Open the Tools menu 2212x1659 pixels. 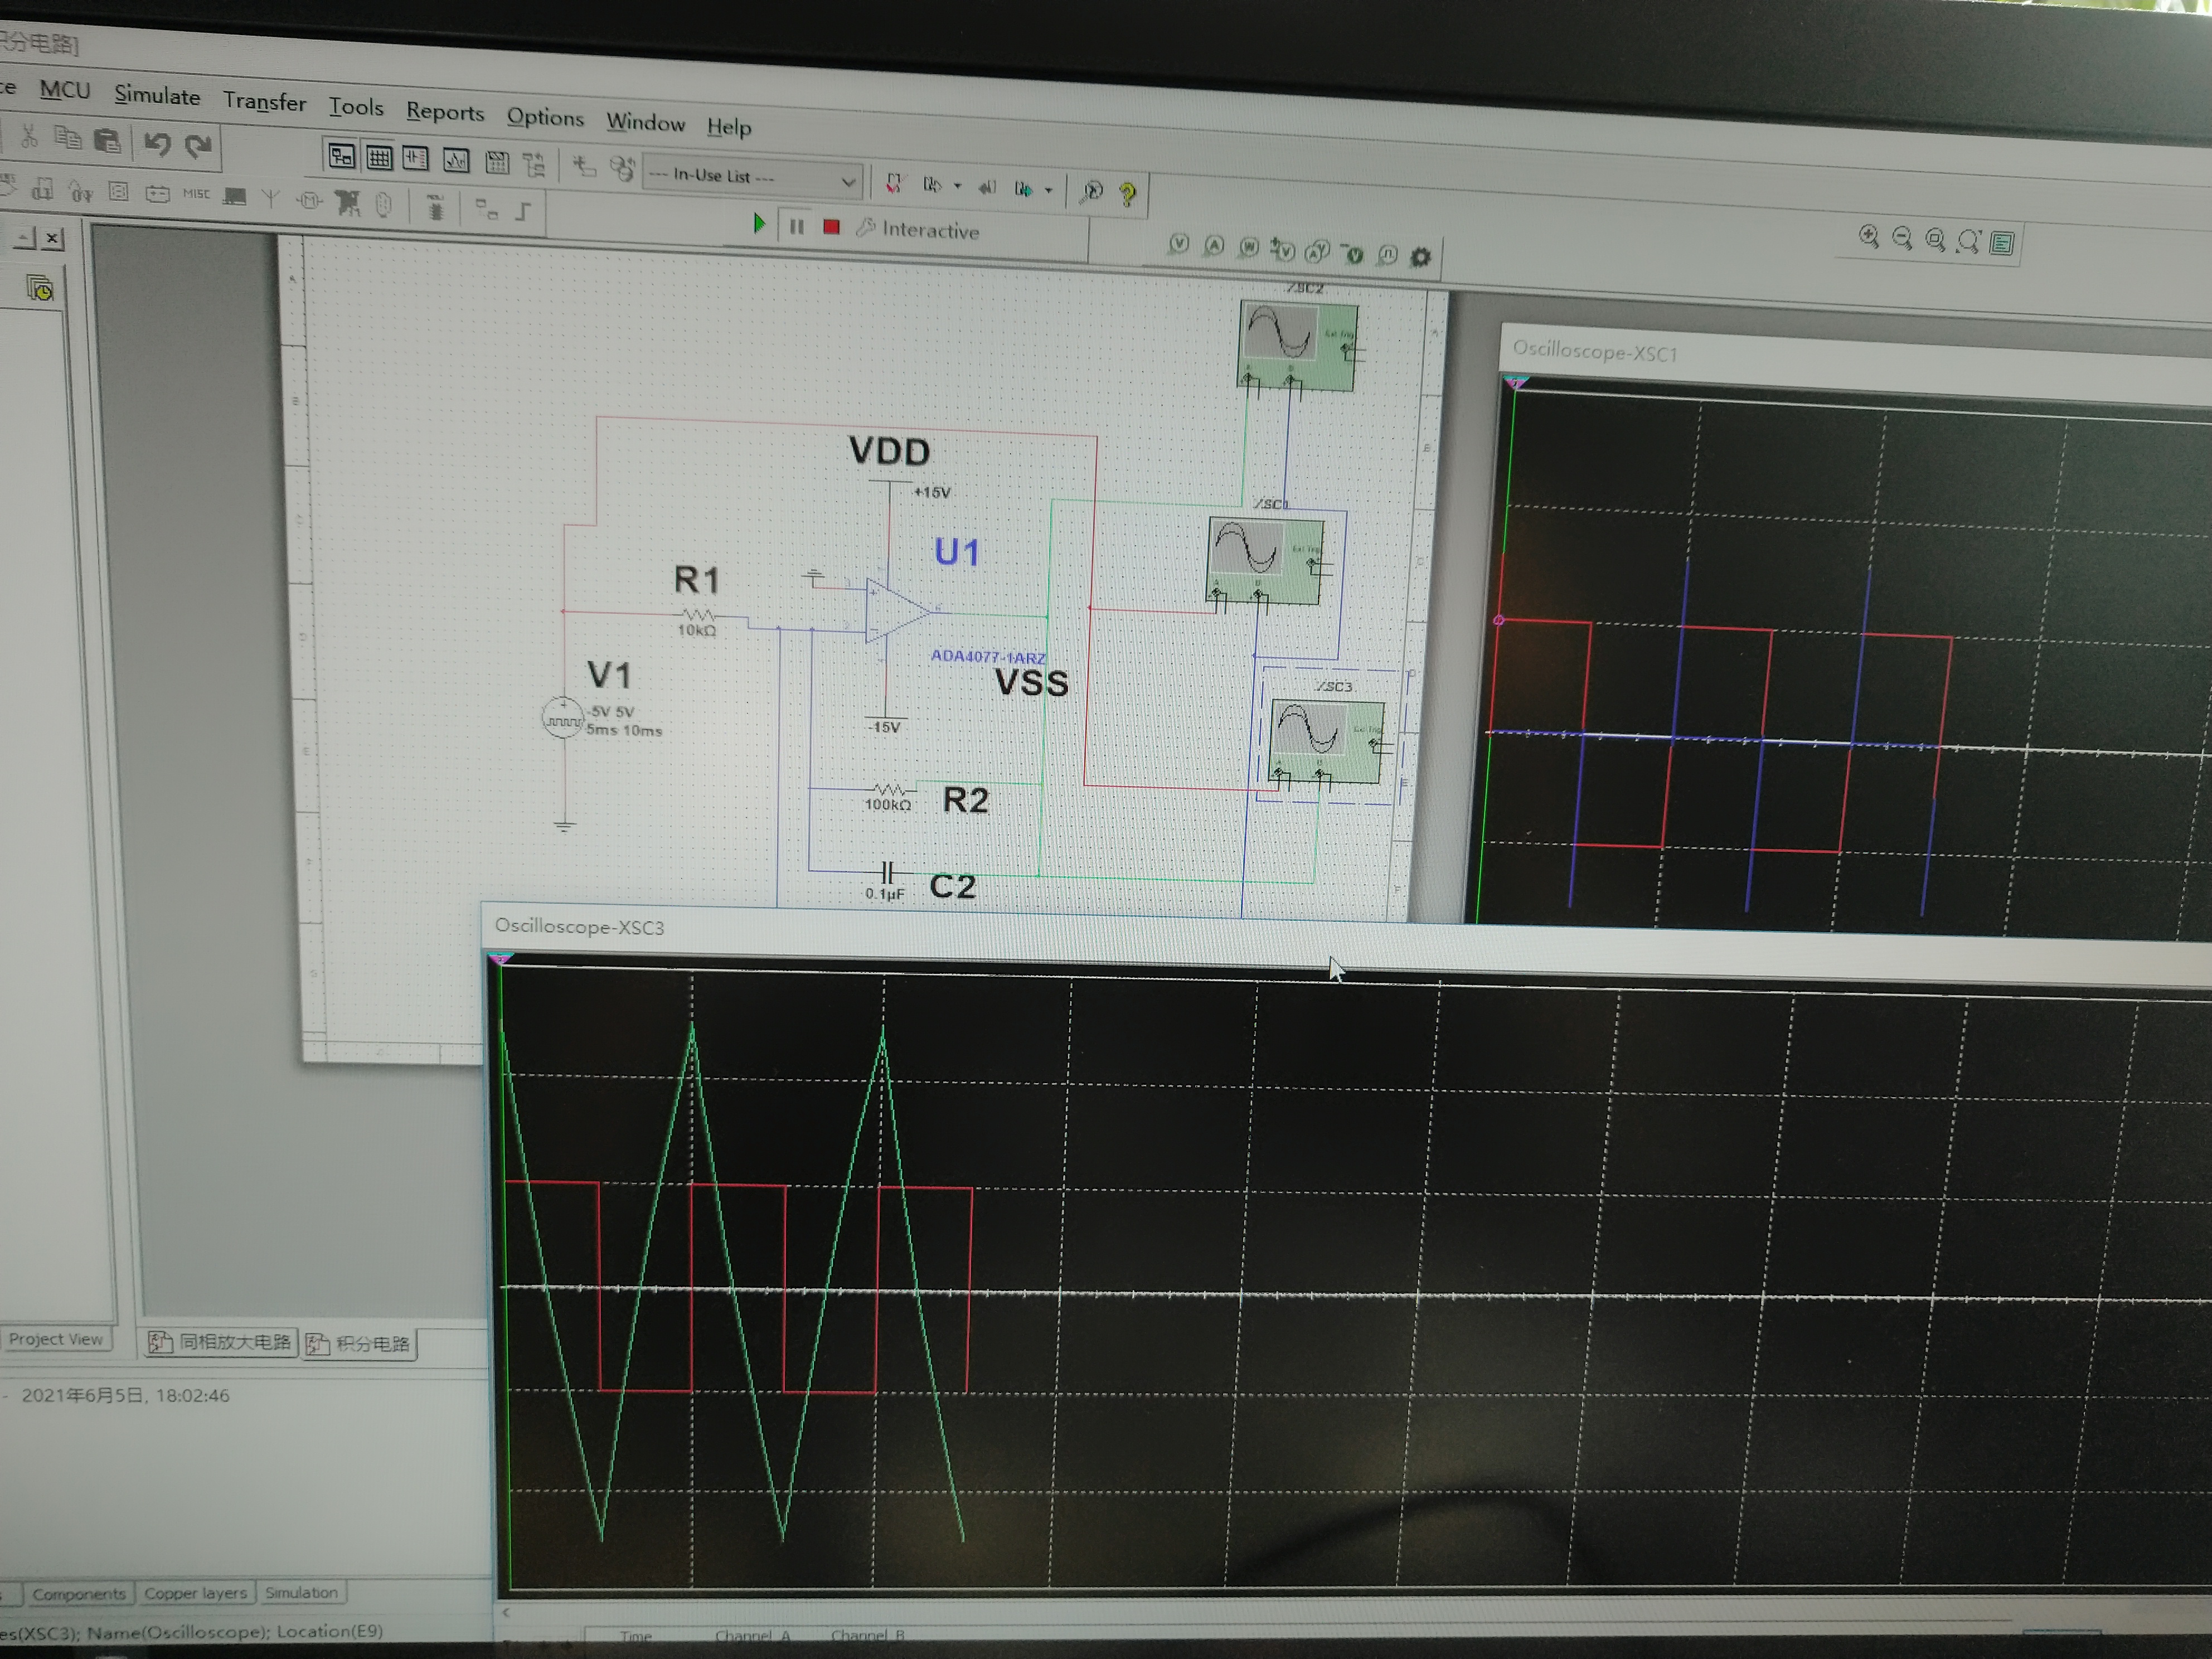pos(356,107)
